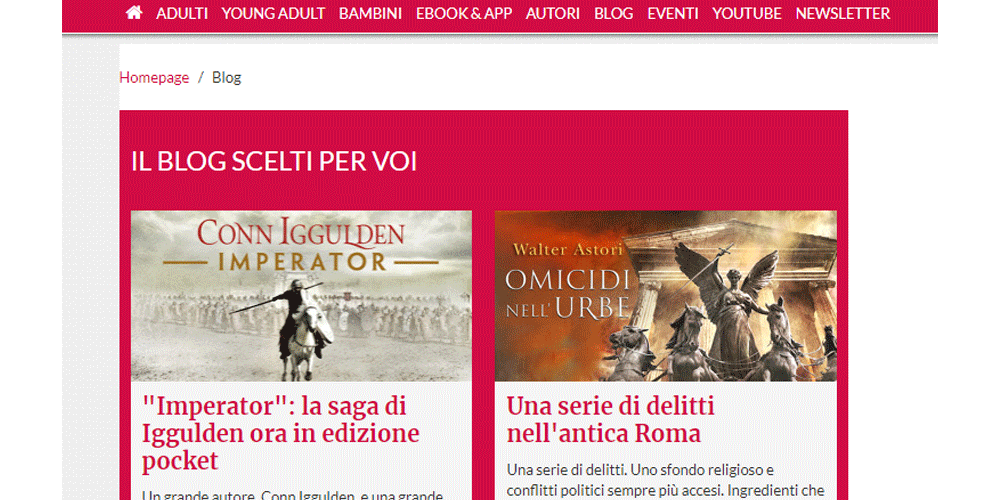This screenshot has width=1000, height=500.
Task: Open the AUTORI page
Action: (x=552, y=13)
